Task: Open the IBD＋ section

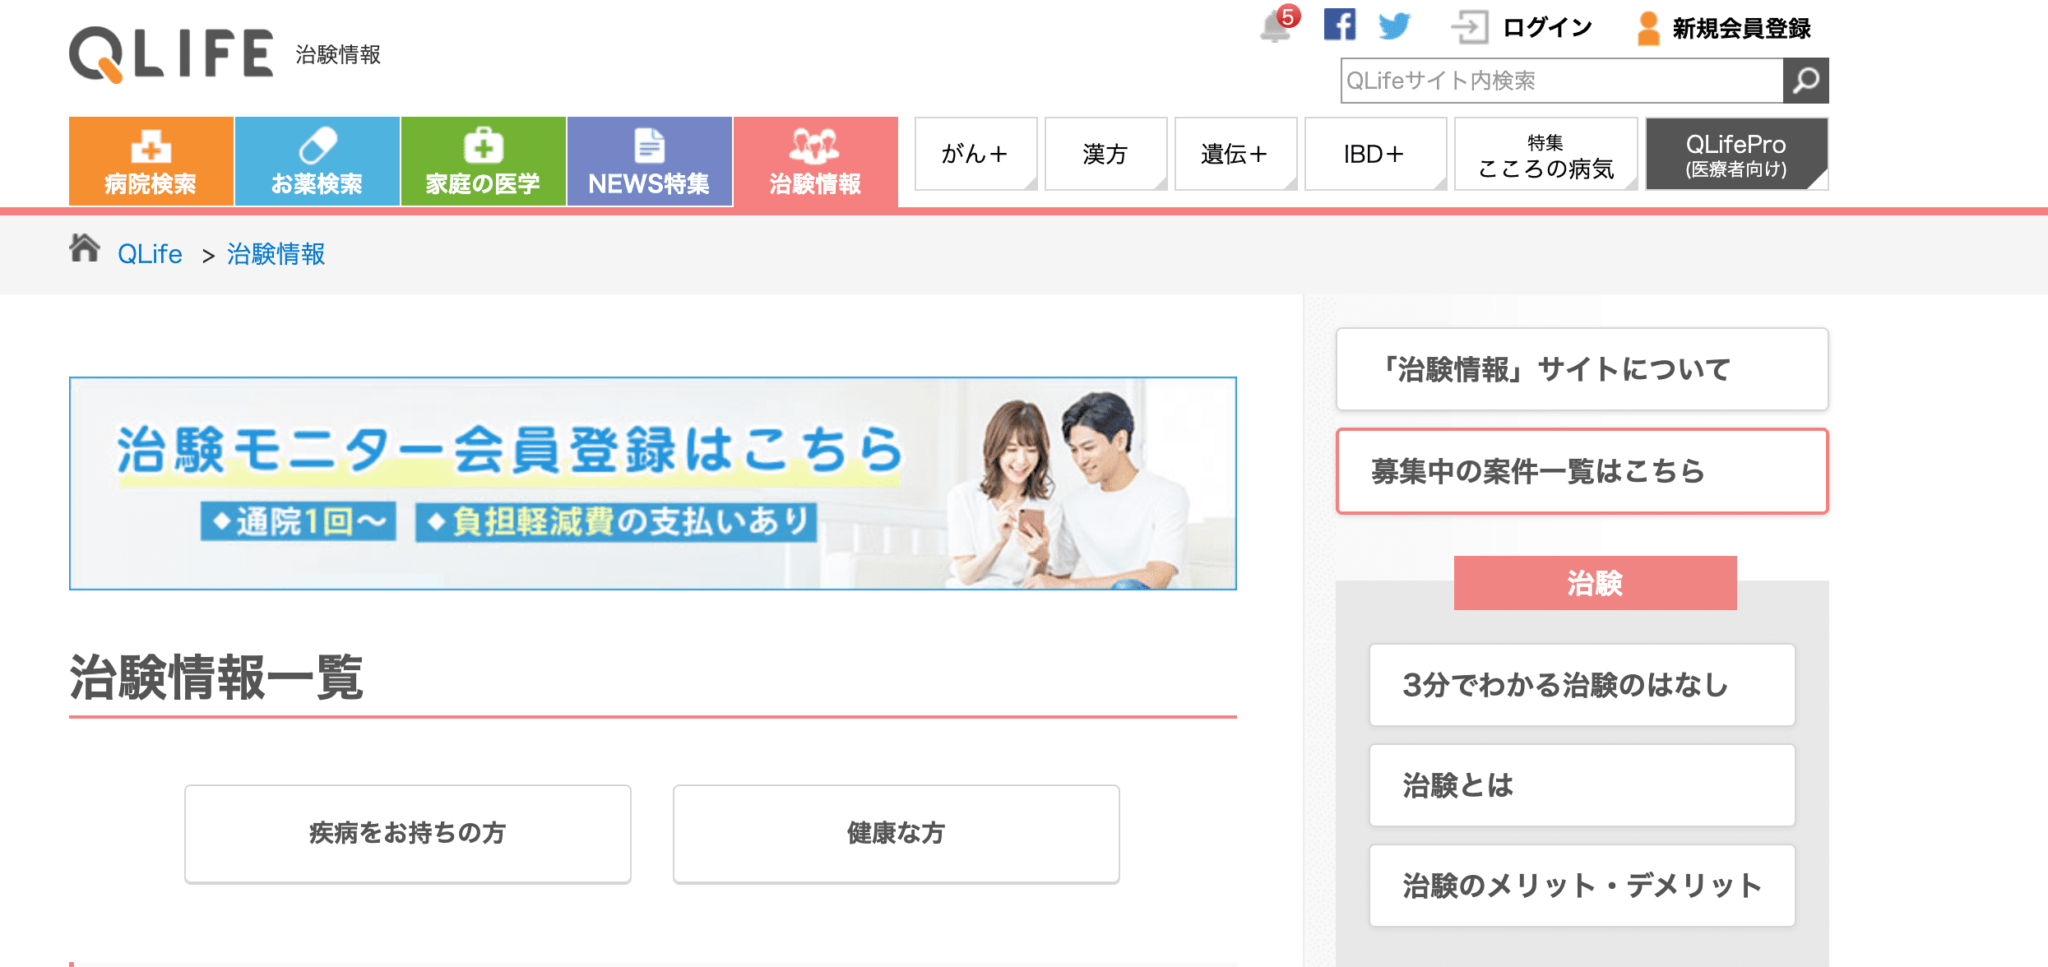Action: (1375, 153)
